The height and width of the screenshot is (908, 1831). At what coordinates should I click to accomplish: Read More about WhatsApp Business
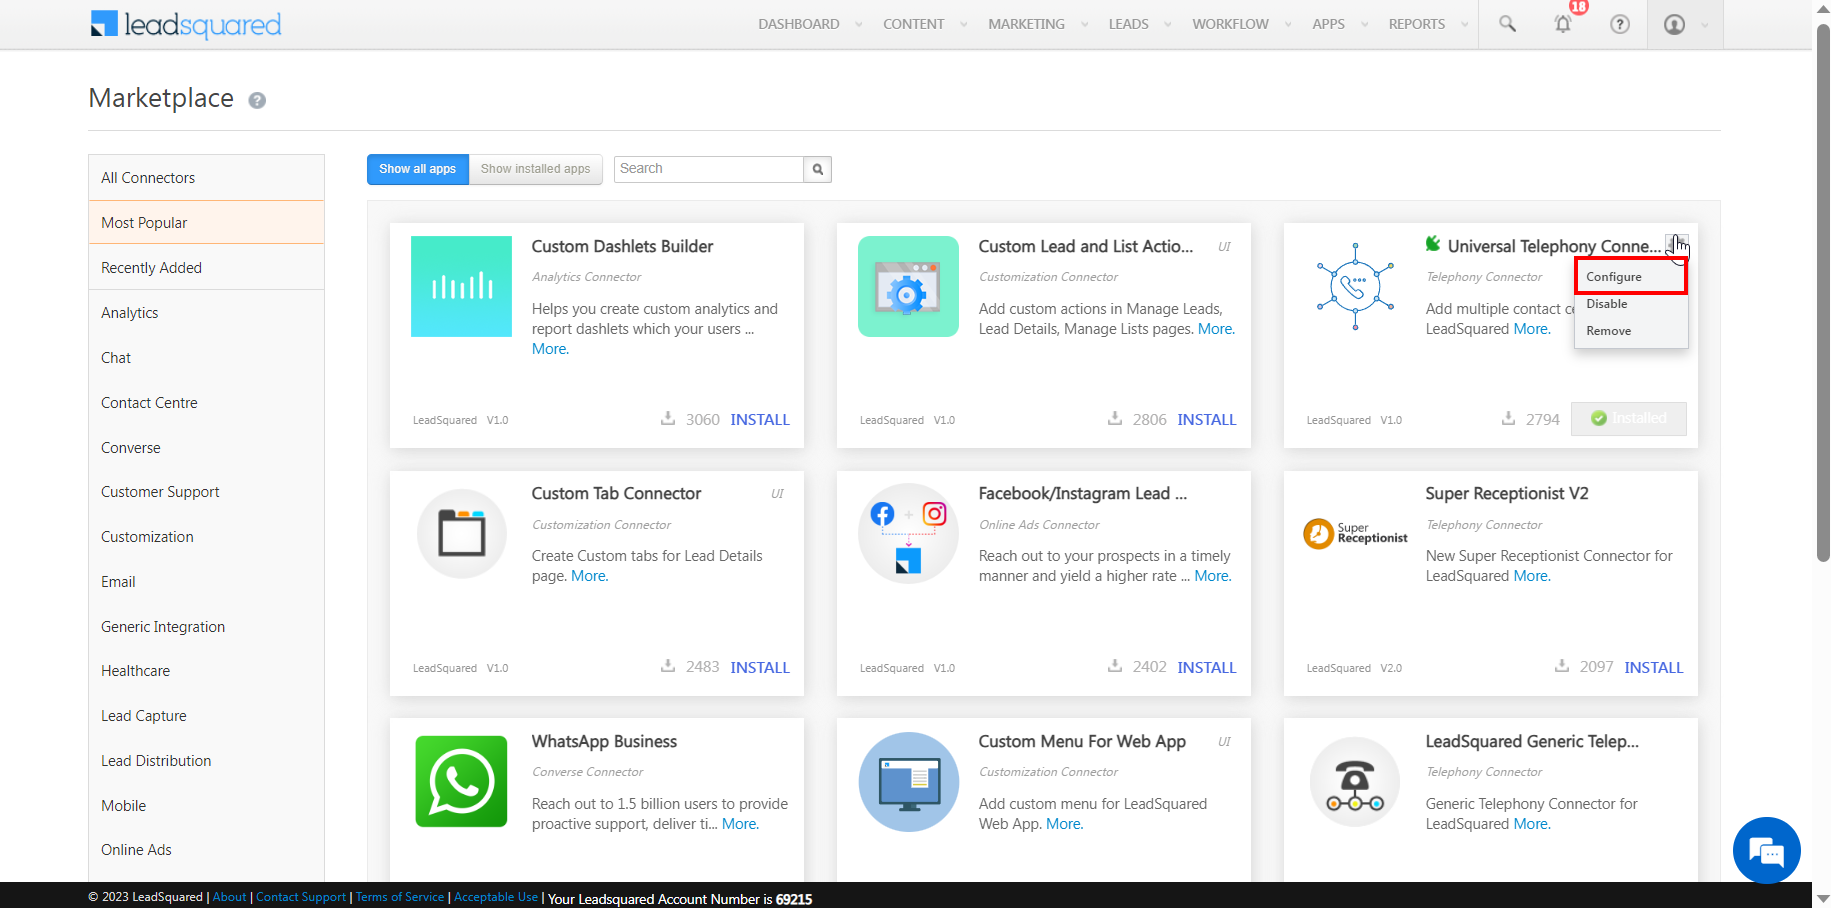(x=740, y=824)
